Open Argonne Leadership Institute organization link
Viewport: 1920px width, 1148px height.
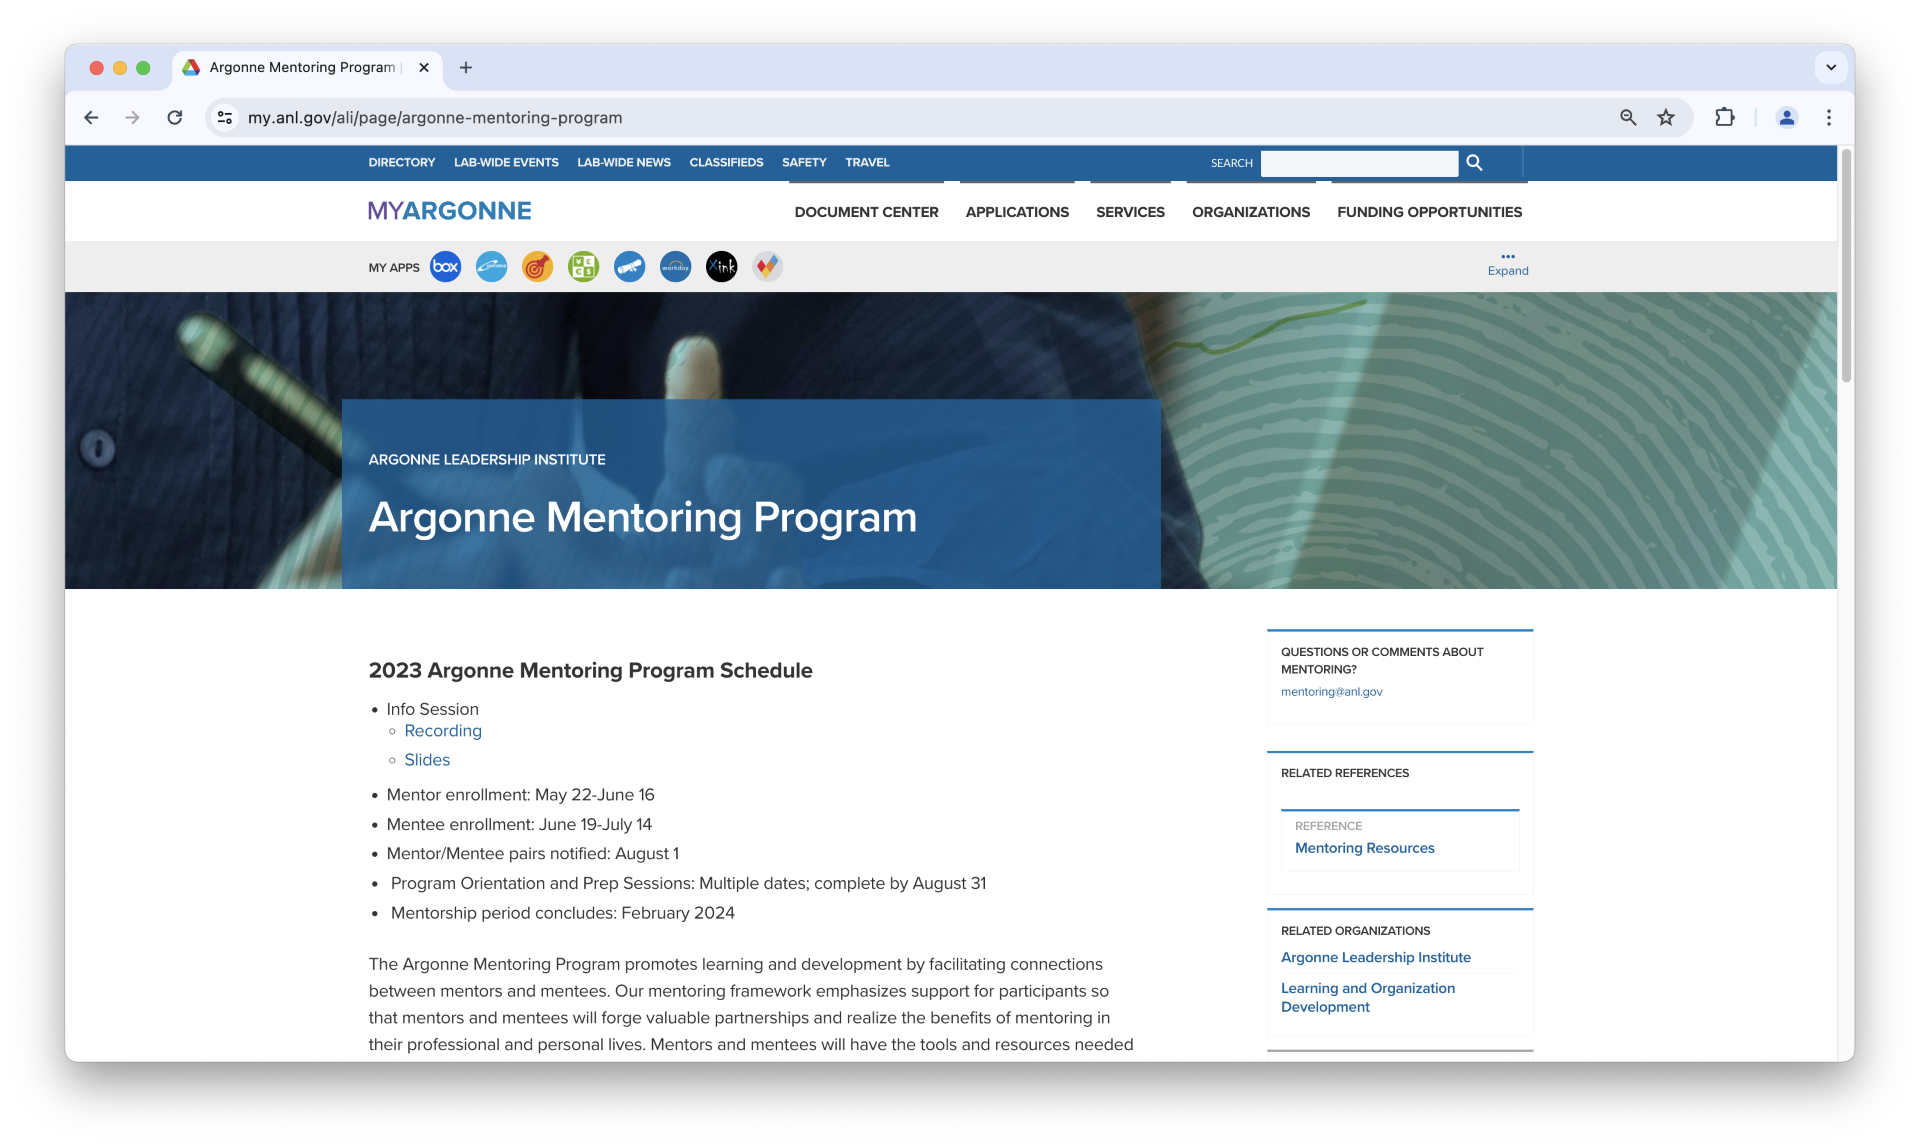(1376, 958)
